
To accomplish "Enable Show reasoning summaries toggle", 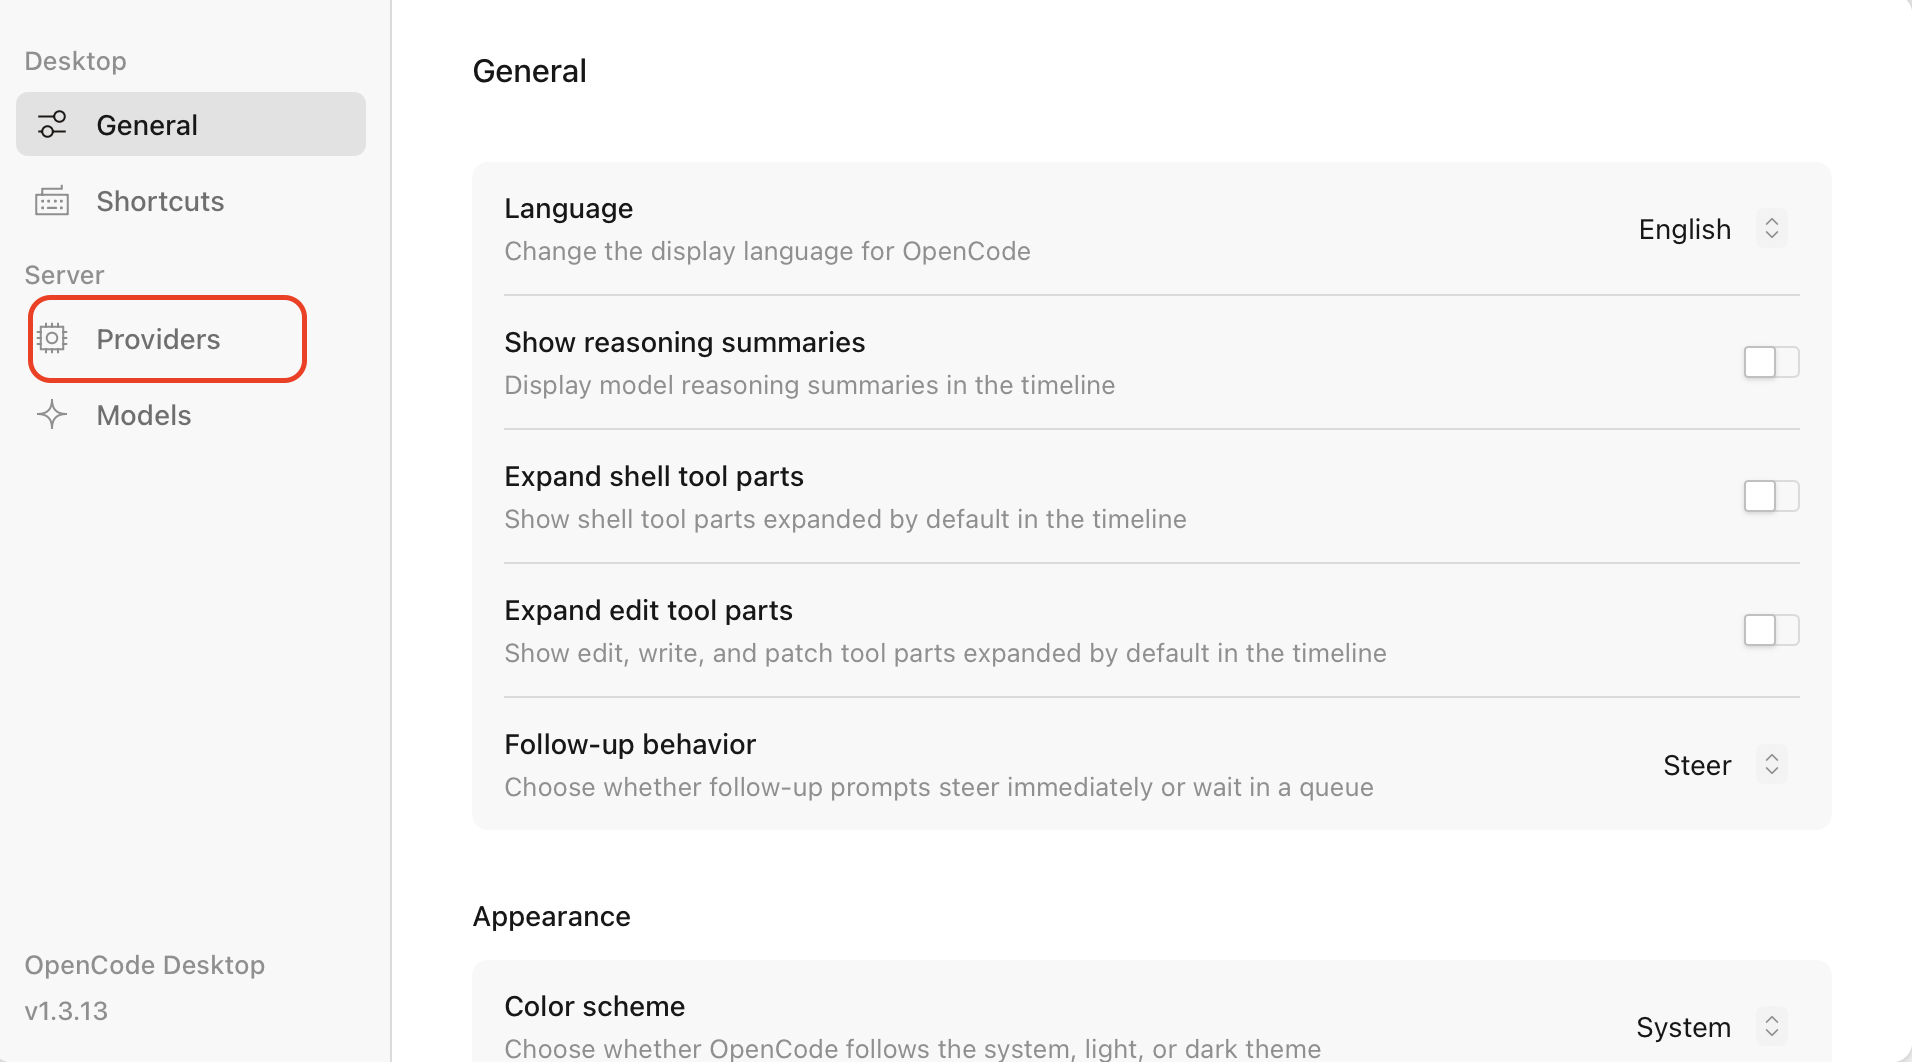I will [1770, 362].
